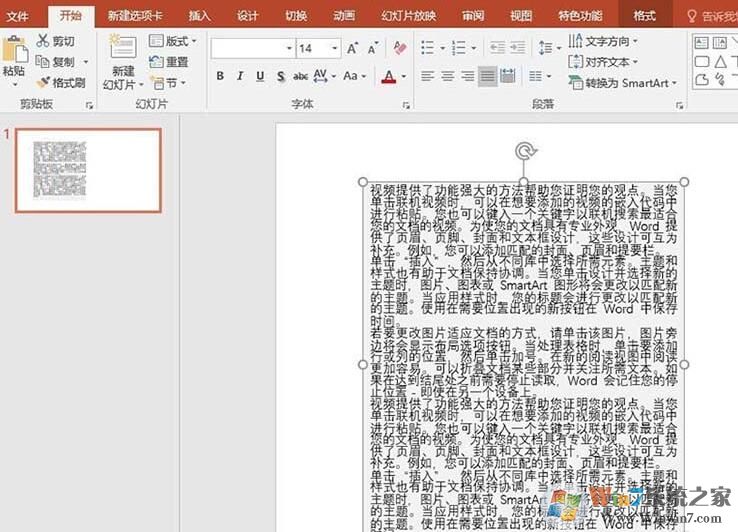
Task: Increase font size with large A
Action: [352, 48]
